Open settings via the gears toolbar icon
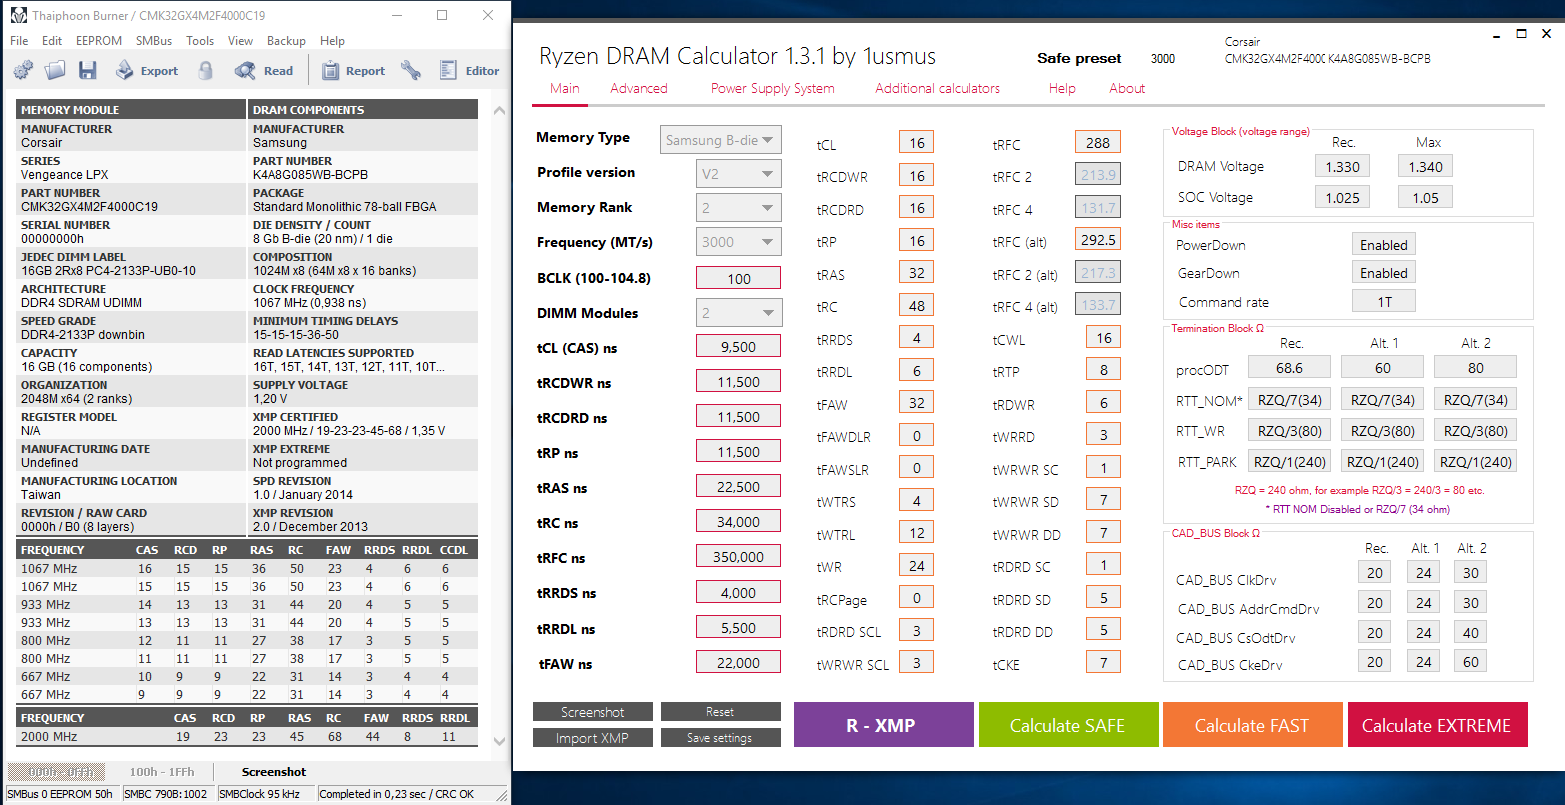Viewport: 1565px width, 805px height. [23, 71]
